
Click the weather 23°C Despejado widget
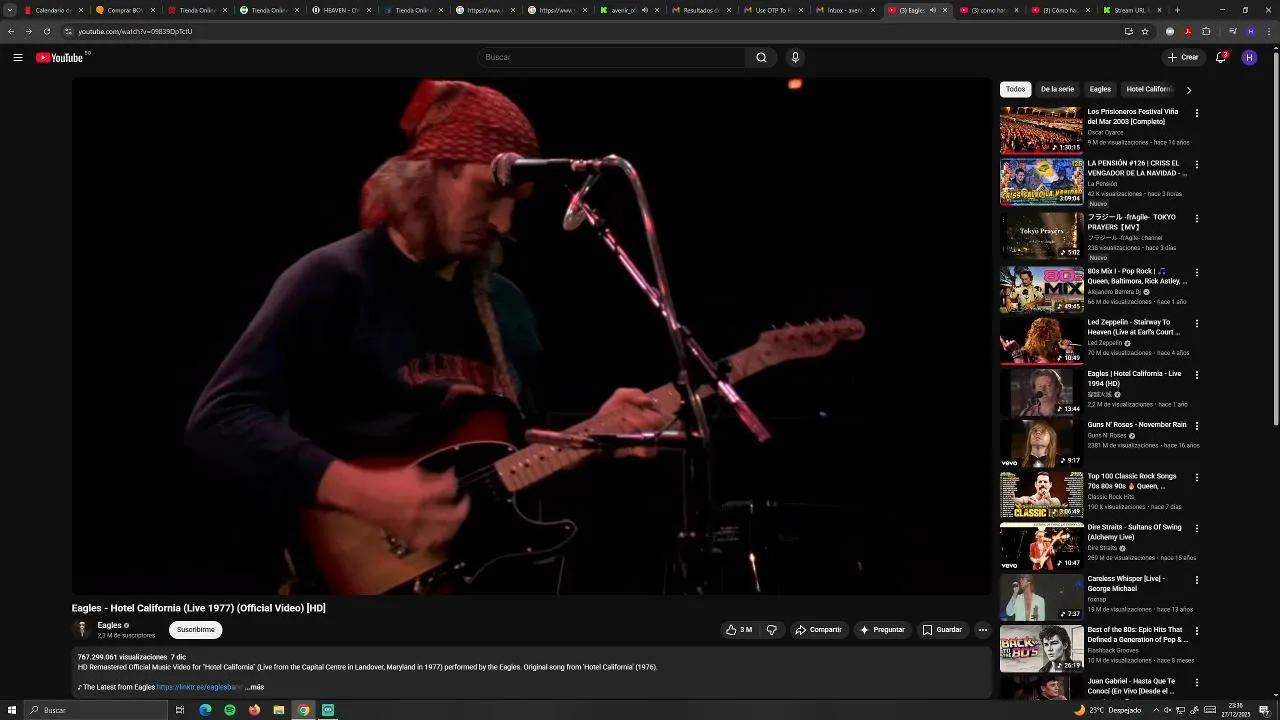pyautogui.click(x=1108, y=710)
